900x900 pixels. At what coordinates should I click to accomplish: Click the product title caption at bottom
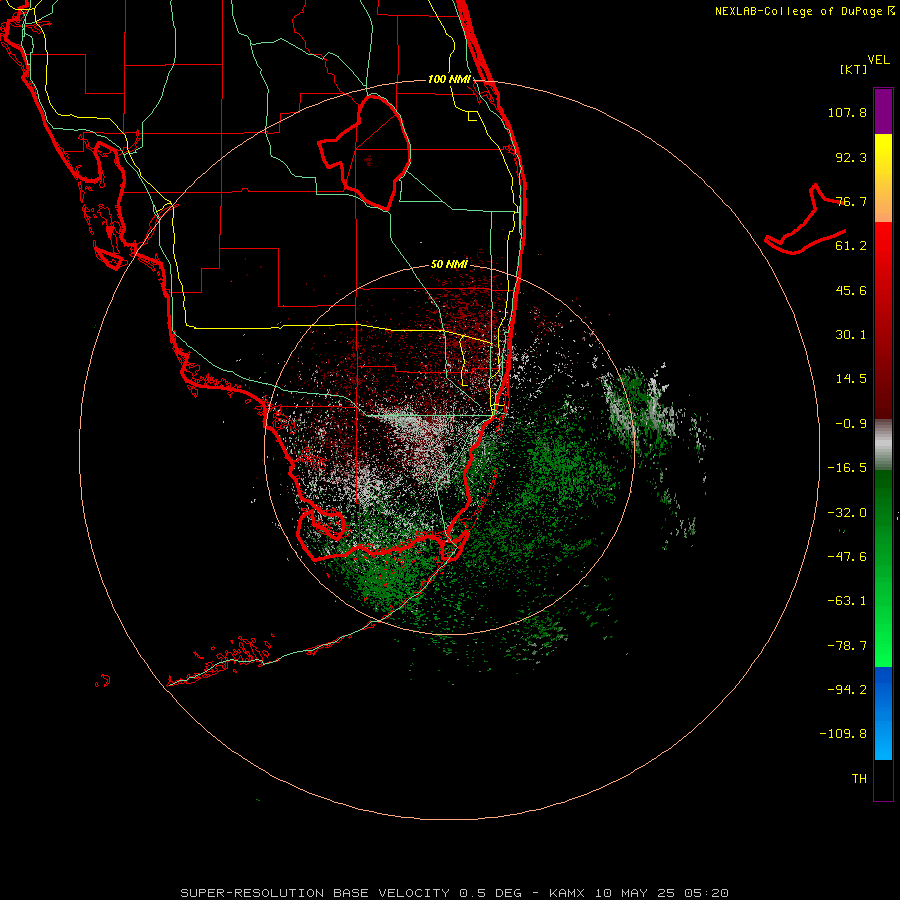(455, 893)
